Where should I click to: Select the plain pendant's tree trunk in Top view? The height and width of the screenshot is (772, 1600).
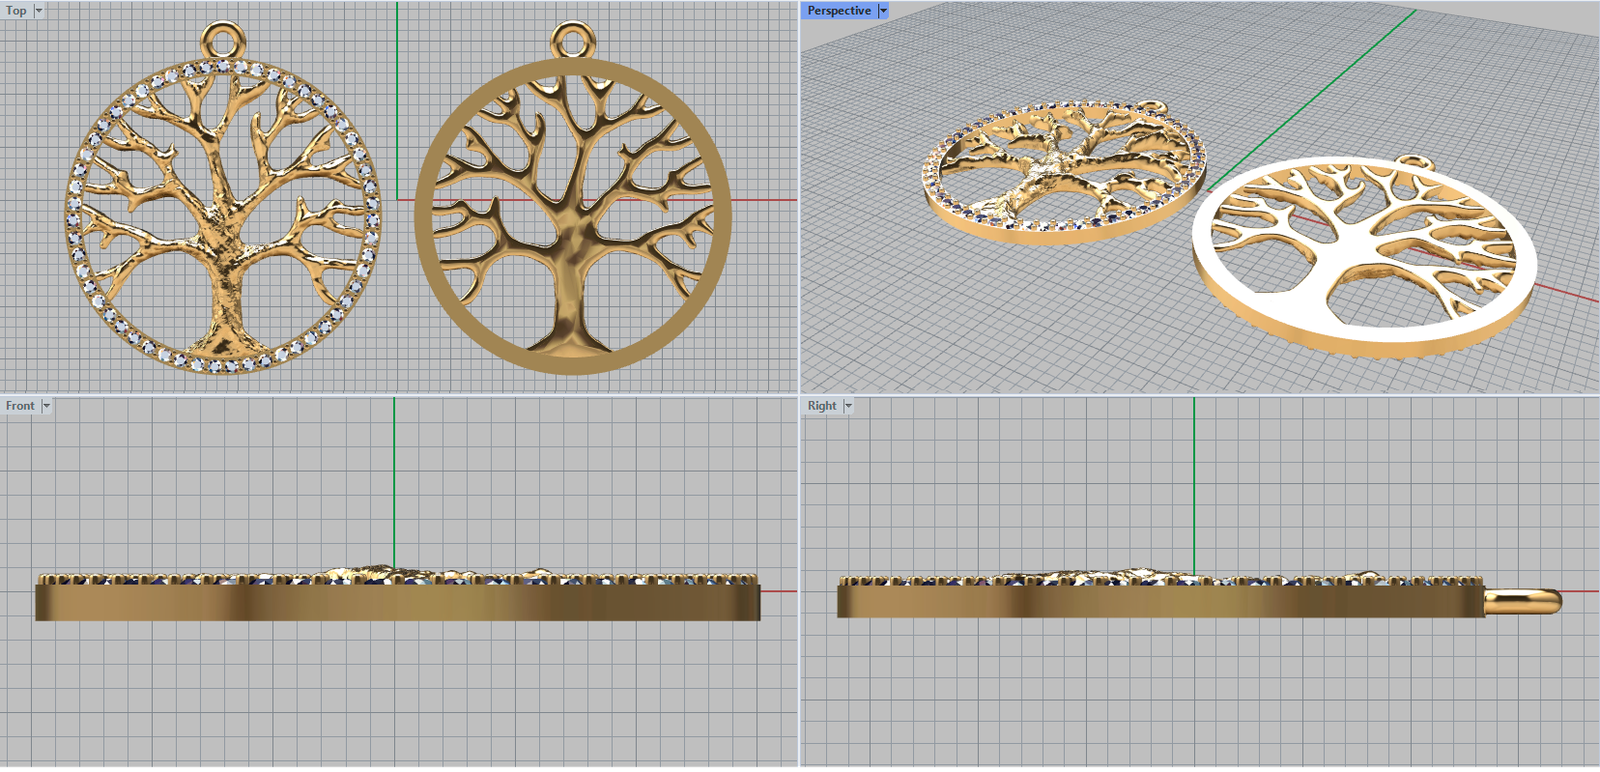[572, 290]
